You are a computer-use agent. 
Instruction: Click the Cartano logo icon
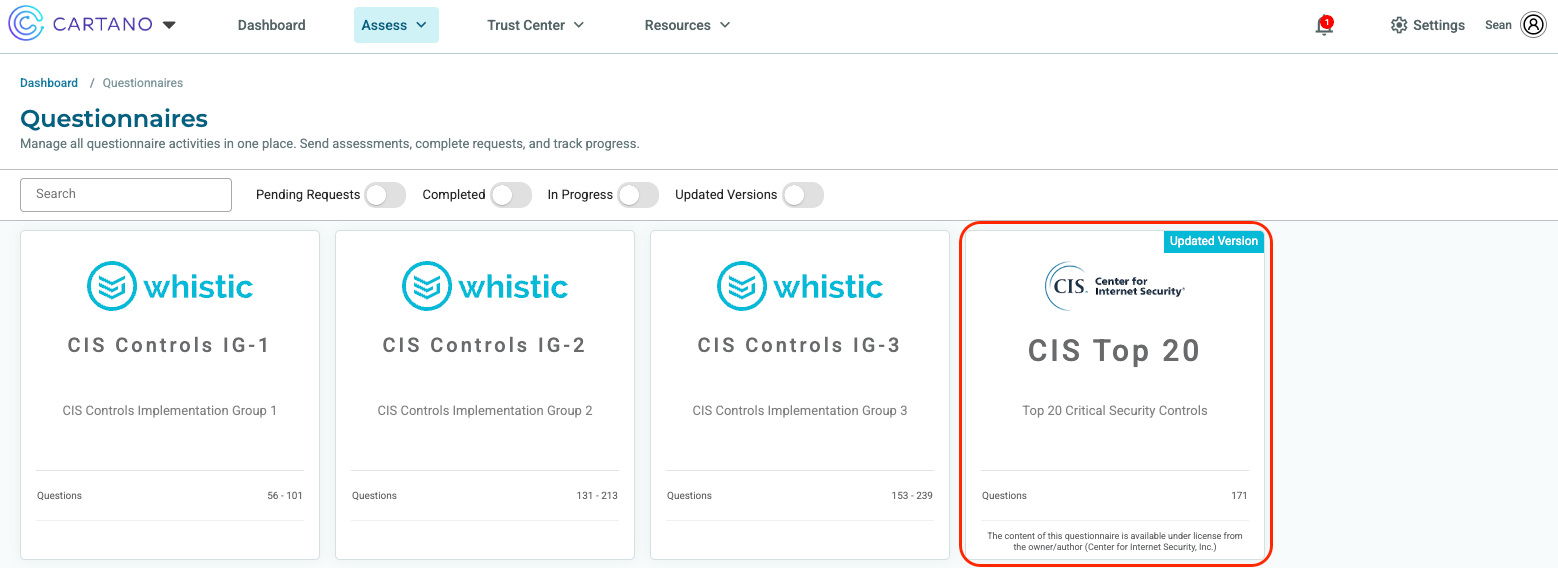point(25,25)
